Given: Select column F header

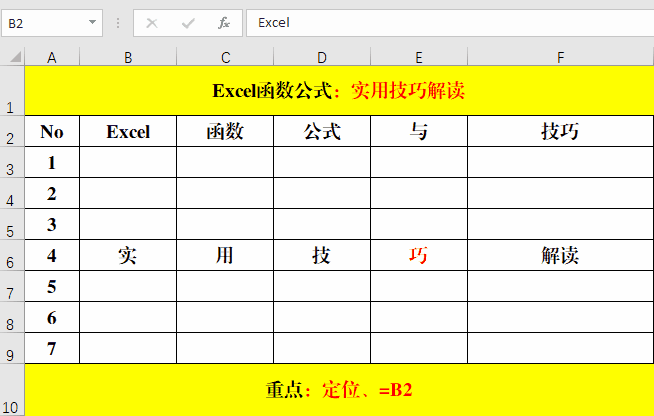Looking at the screenshot, I should (x=561, y=57).
